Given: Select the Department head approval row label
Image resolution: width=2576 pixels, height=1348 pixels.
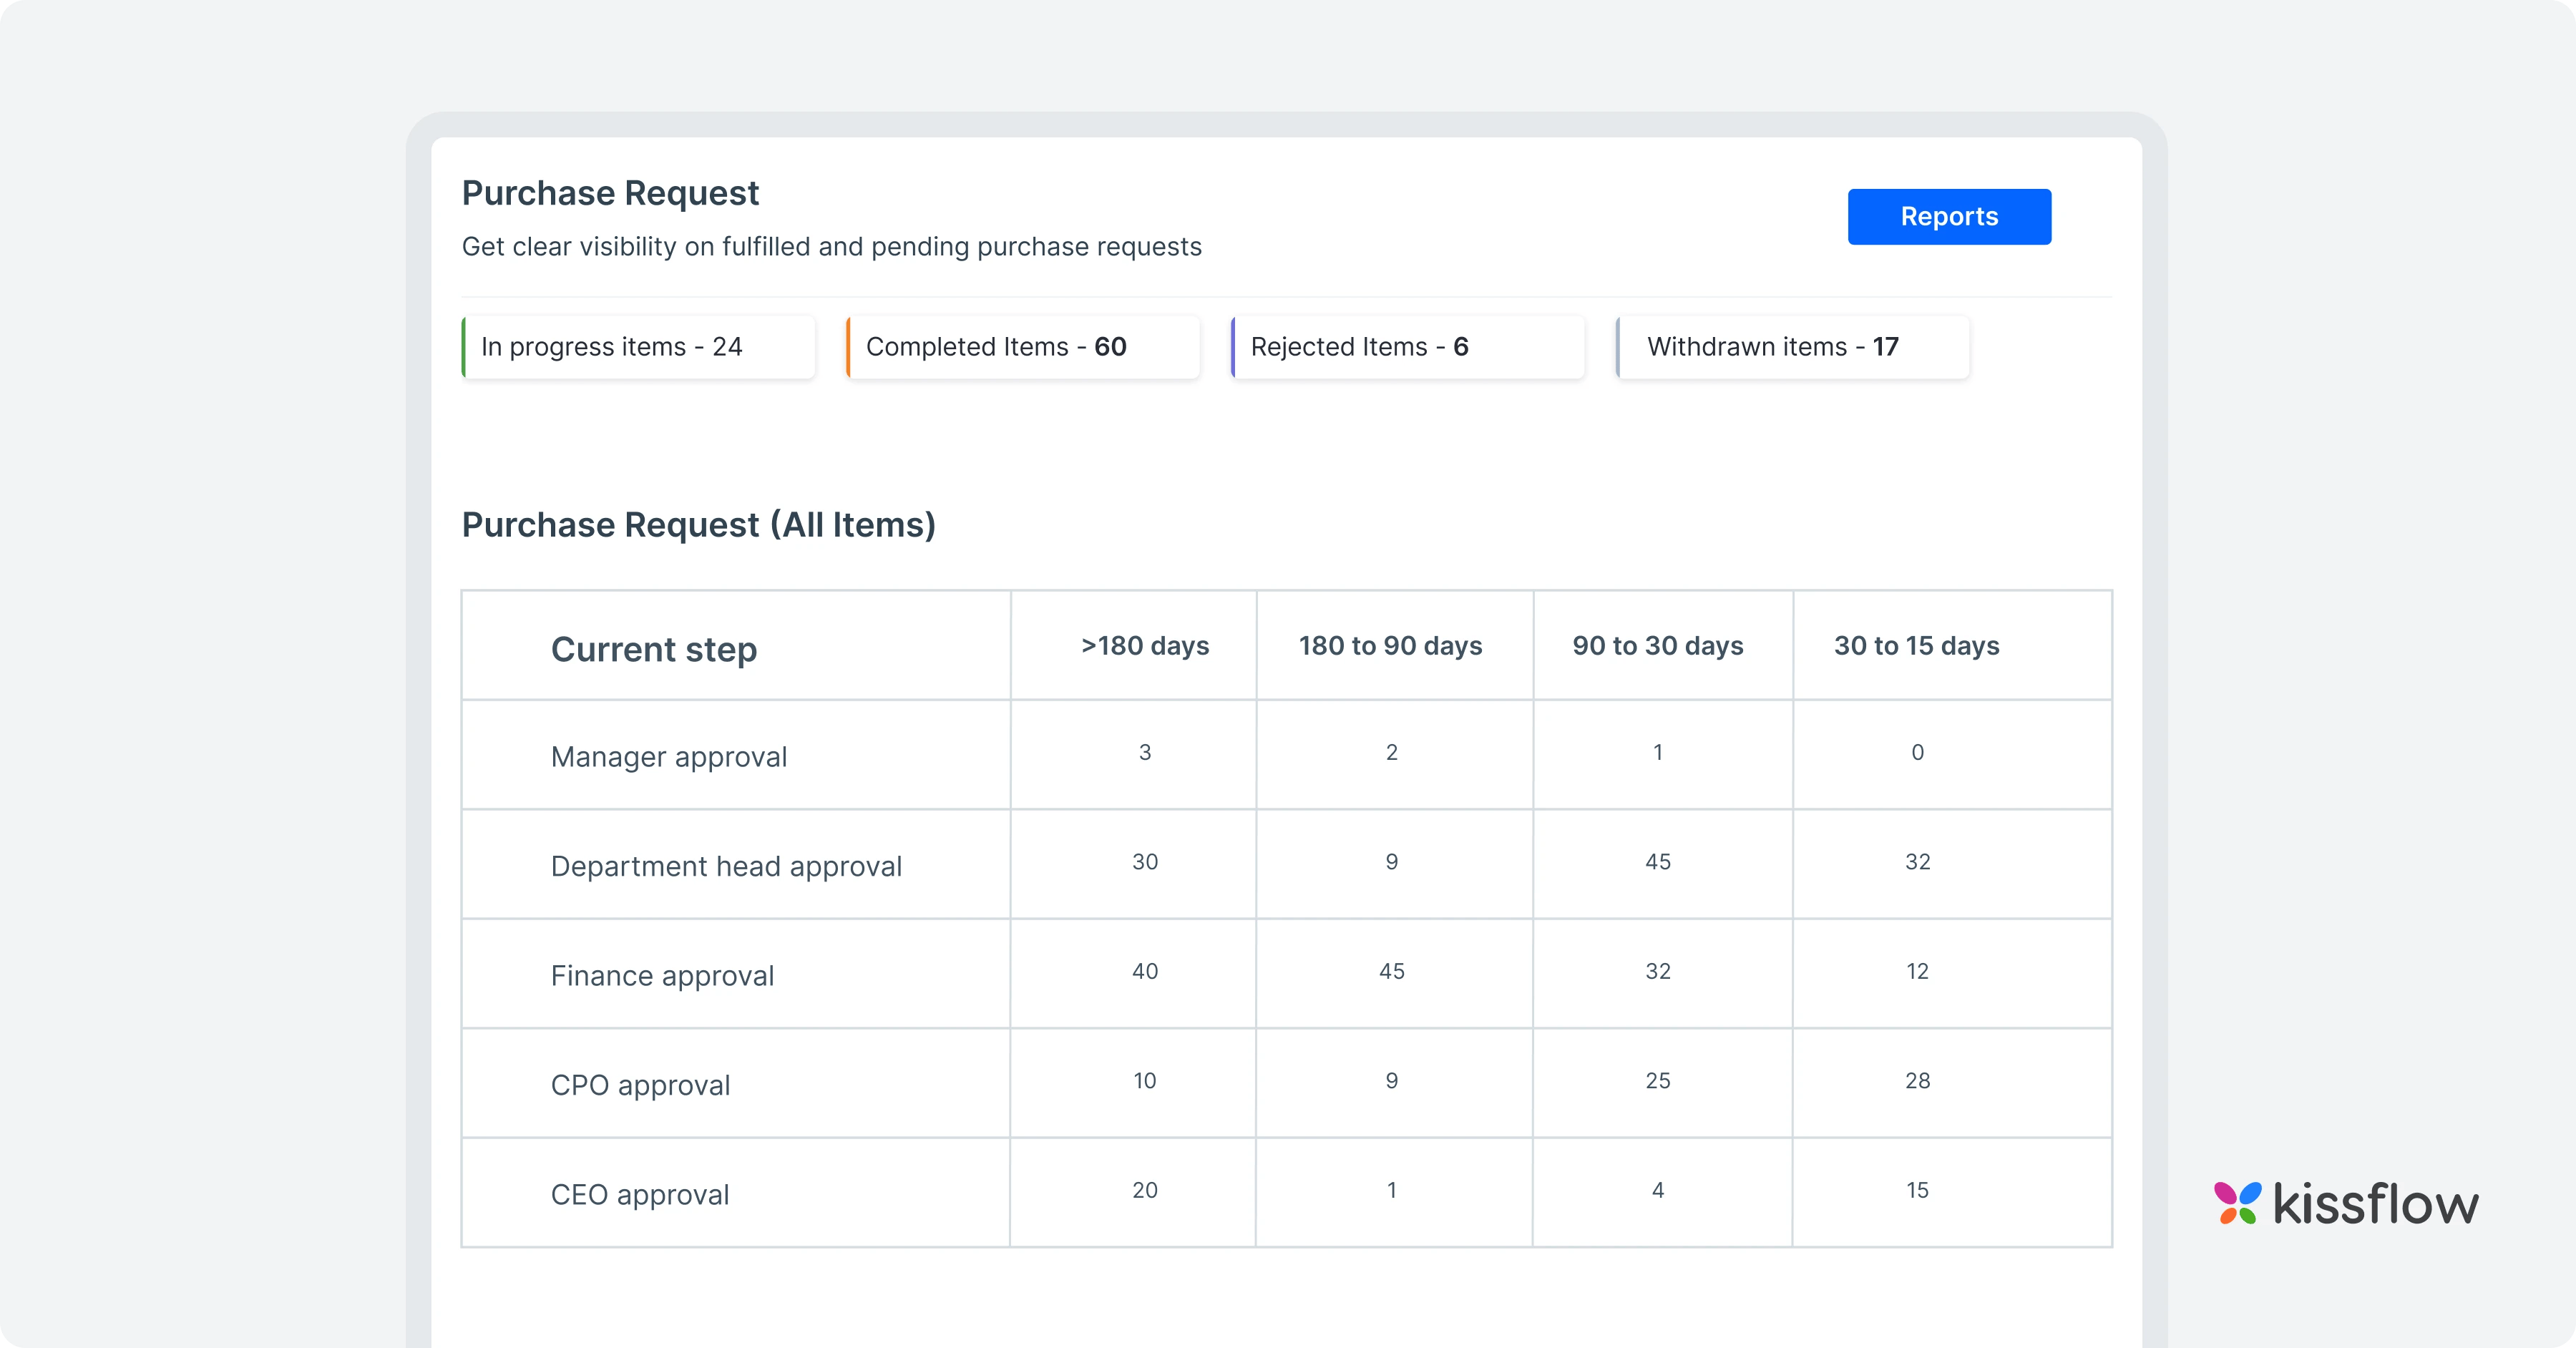Looking at the screenshot, I should pos(726,866).
